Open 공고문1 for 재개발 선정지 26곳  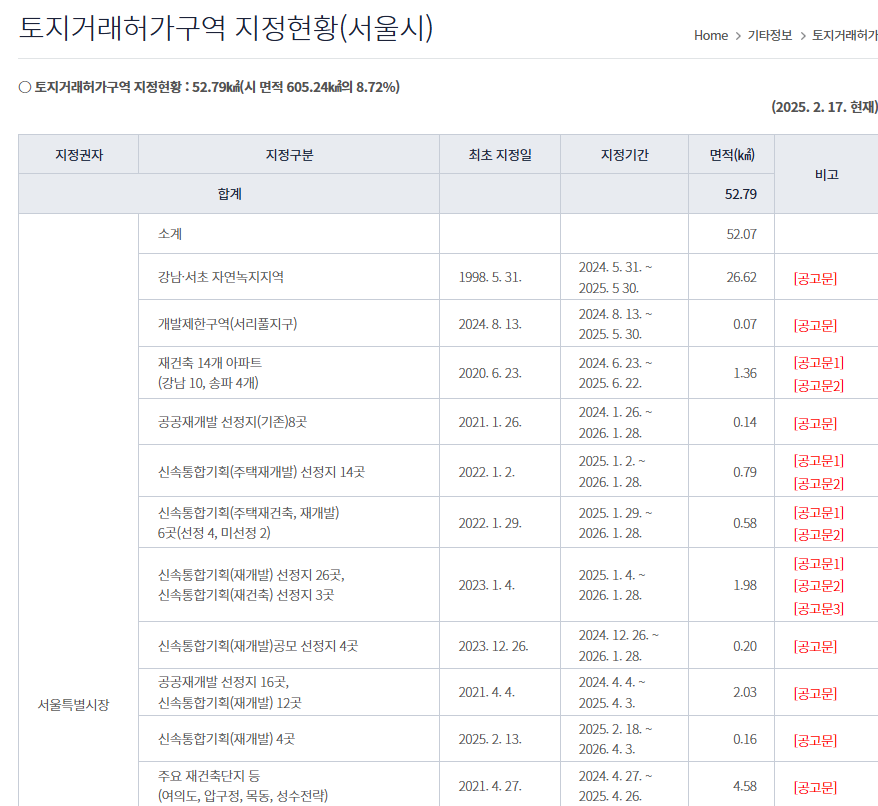(819, 563)
